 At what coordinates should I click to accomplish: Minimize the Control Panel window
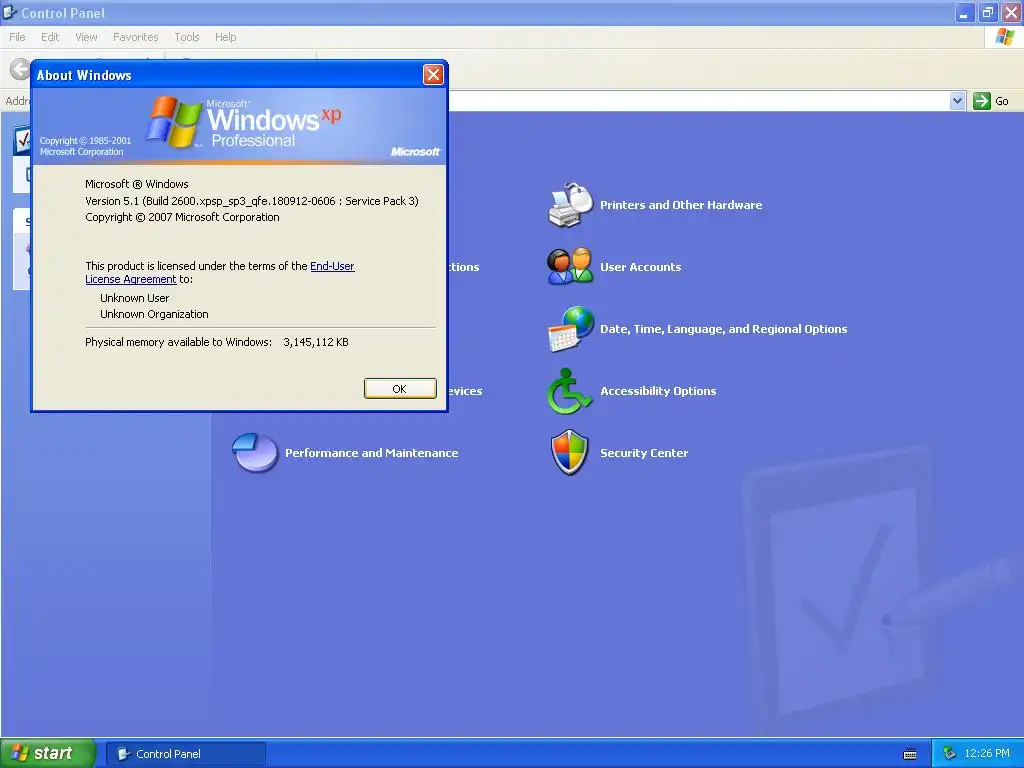click(964, 12)
